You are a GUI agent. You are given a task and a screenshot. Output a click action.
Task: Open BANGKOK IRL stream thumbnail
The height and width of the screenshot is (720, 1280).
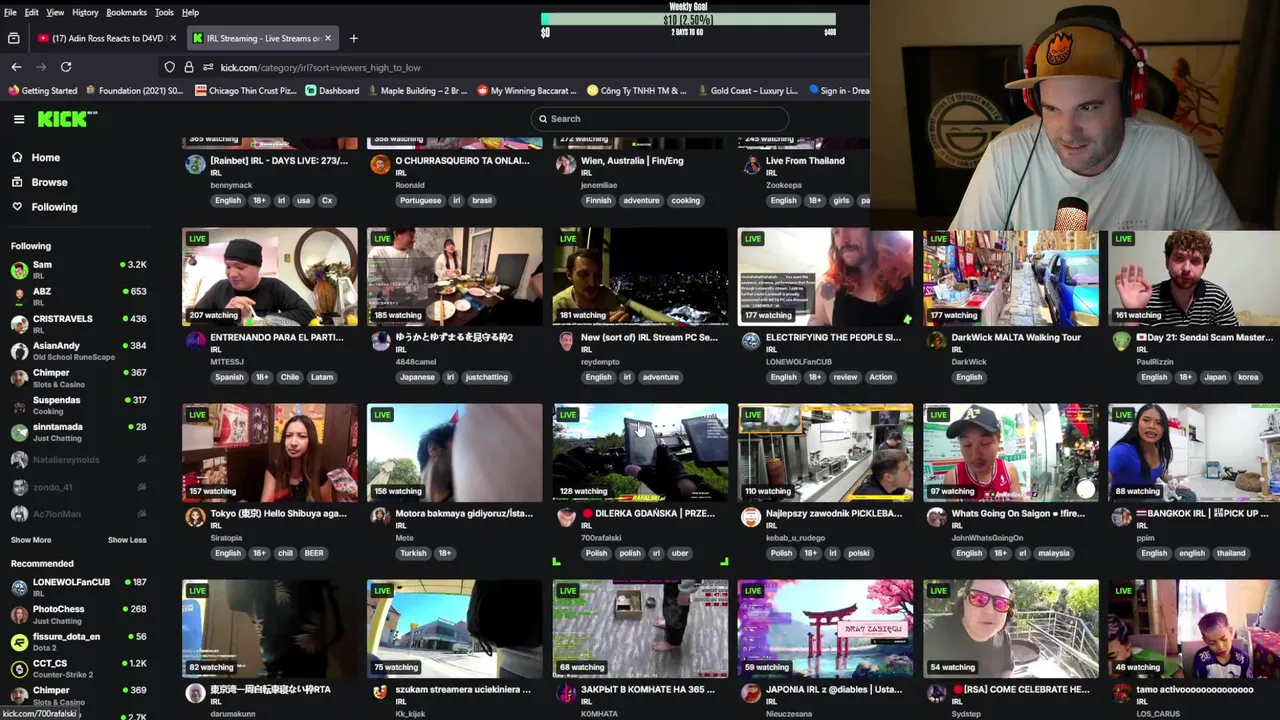(1194, 453)
